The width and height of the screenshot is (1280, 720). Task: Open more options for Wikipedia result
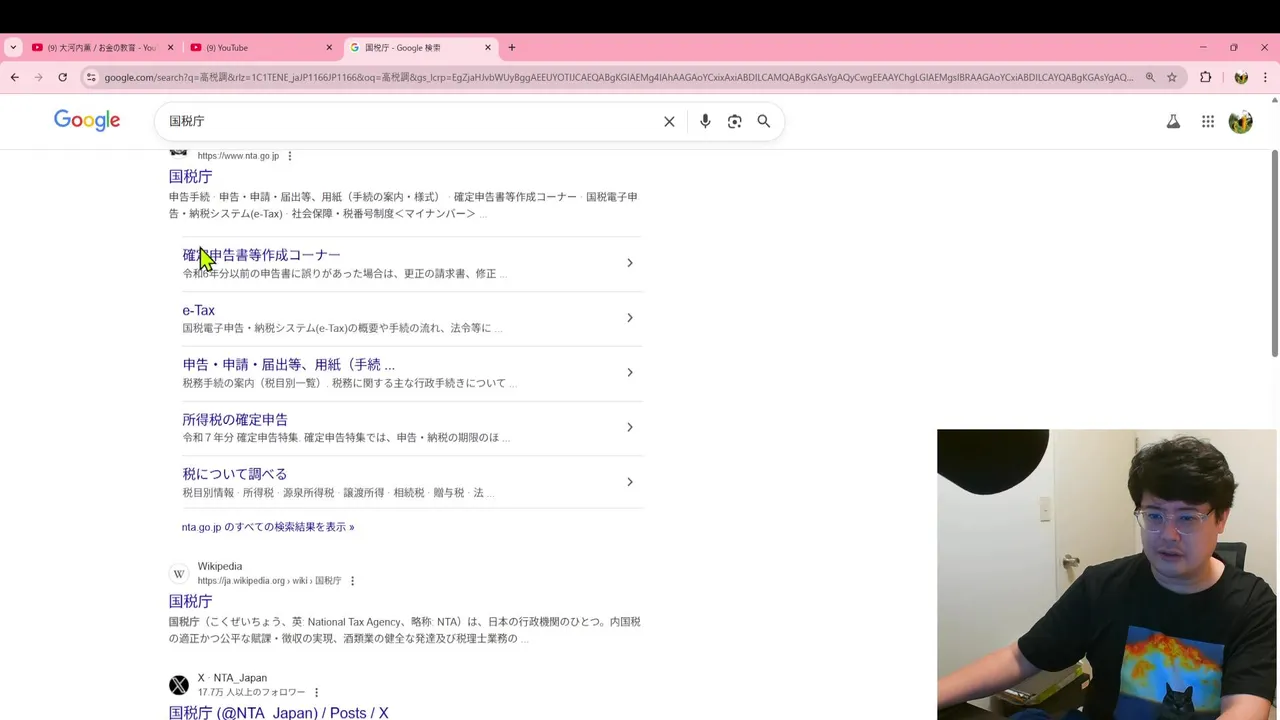click(352, 581)
